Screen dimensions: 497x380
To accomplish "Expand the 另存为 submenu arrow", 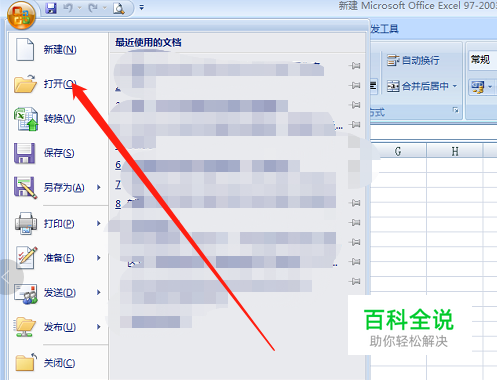I will [99, 187].
